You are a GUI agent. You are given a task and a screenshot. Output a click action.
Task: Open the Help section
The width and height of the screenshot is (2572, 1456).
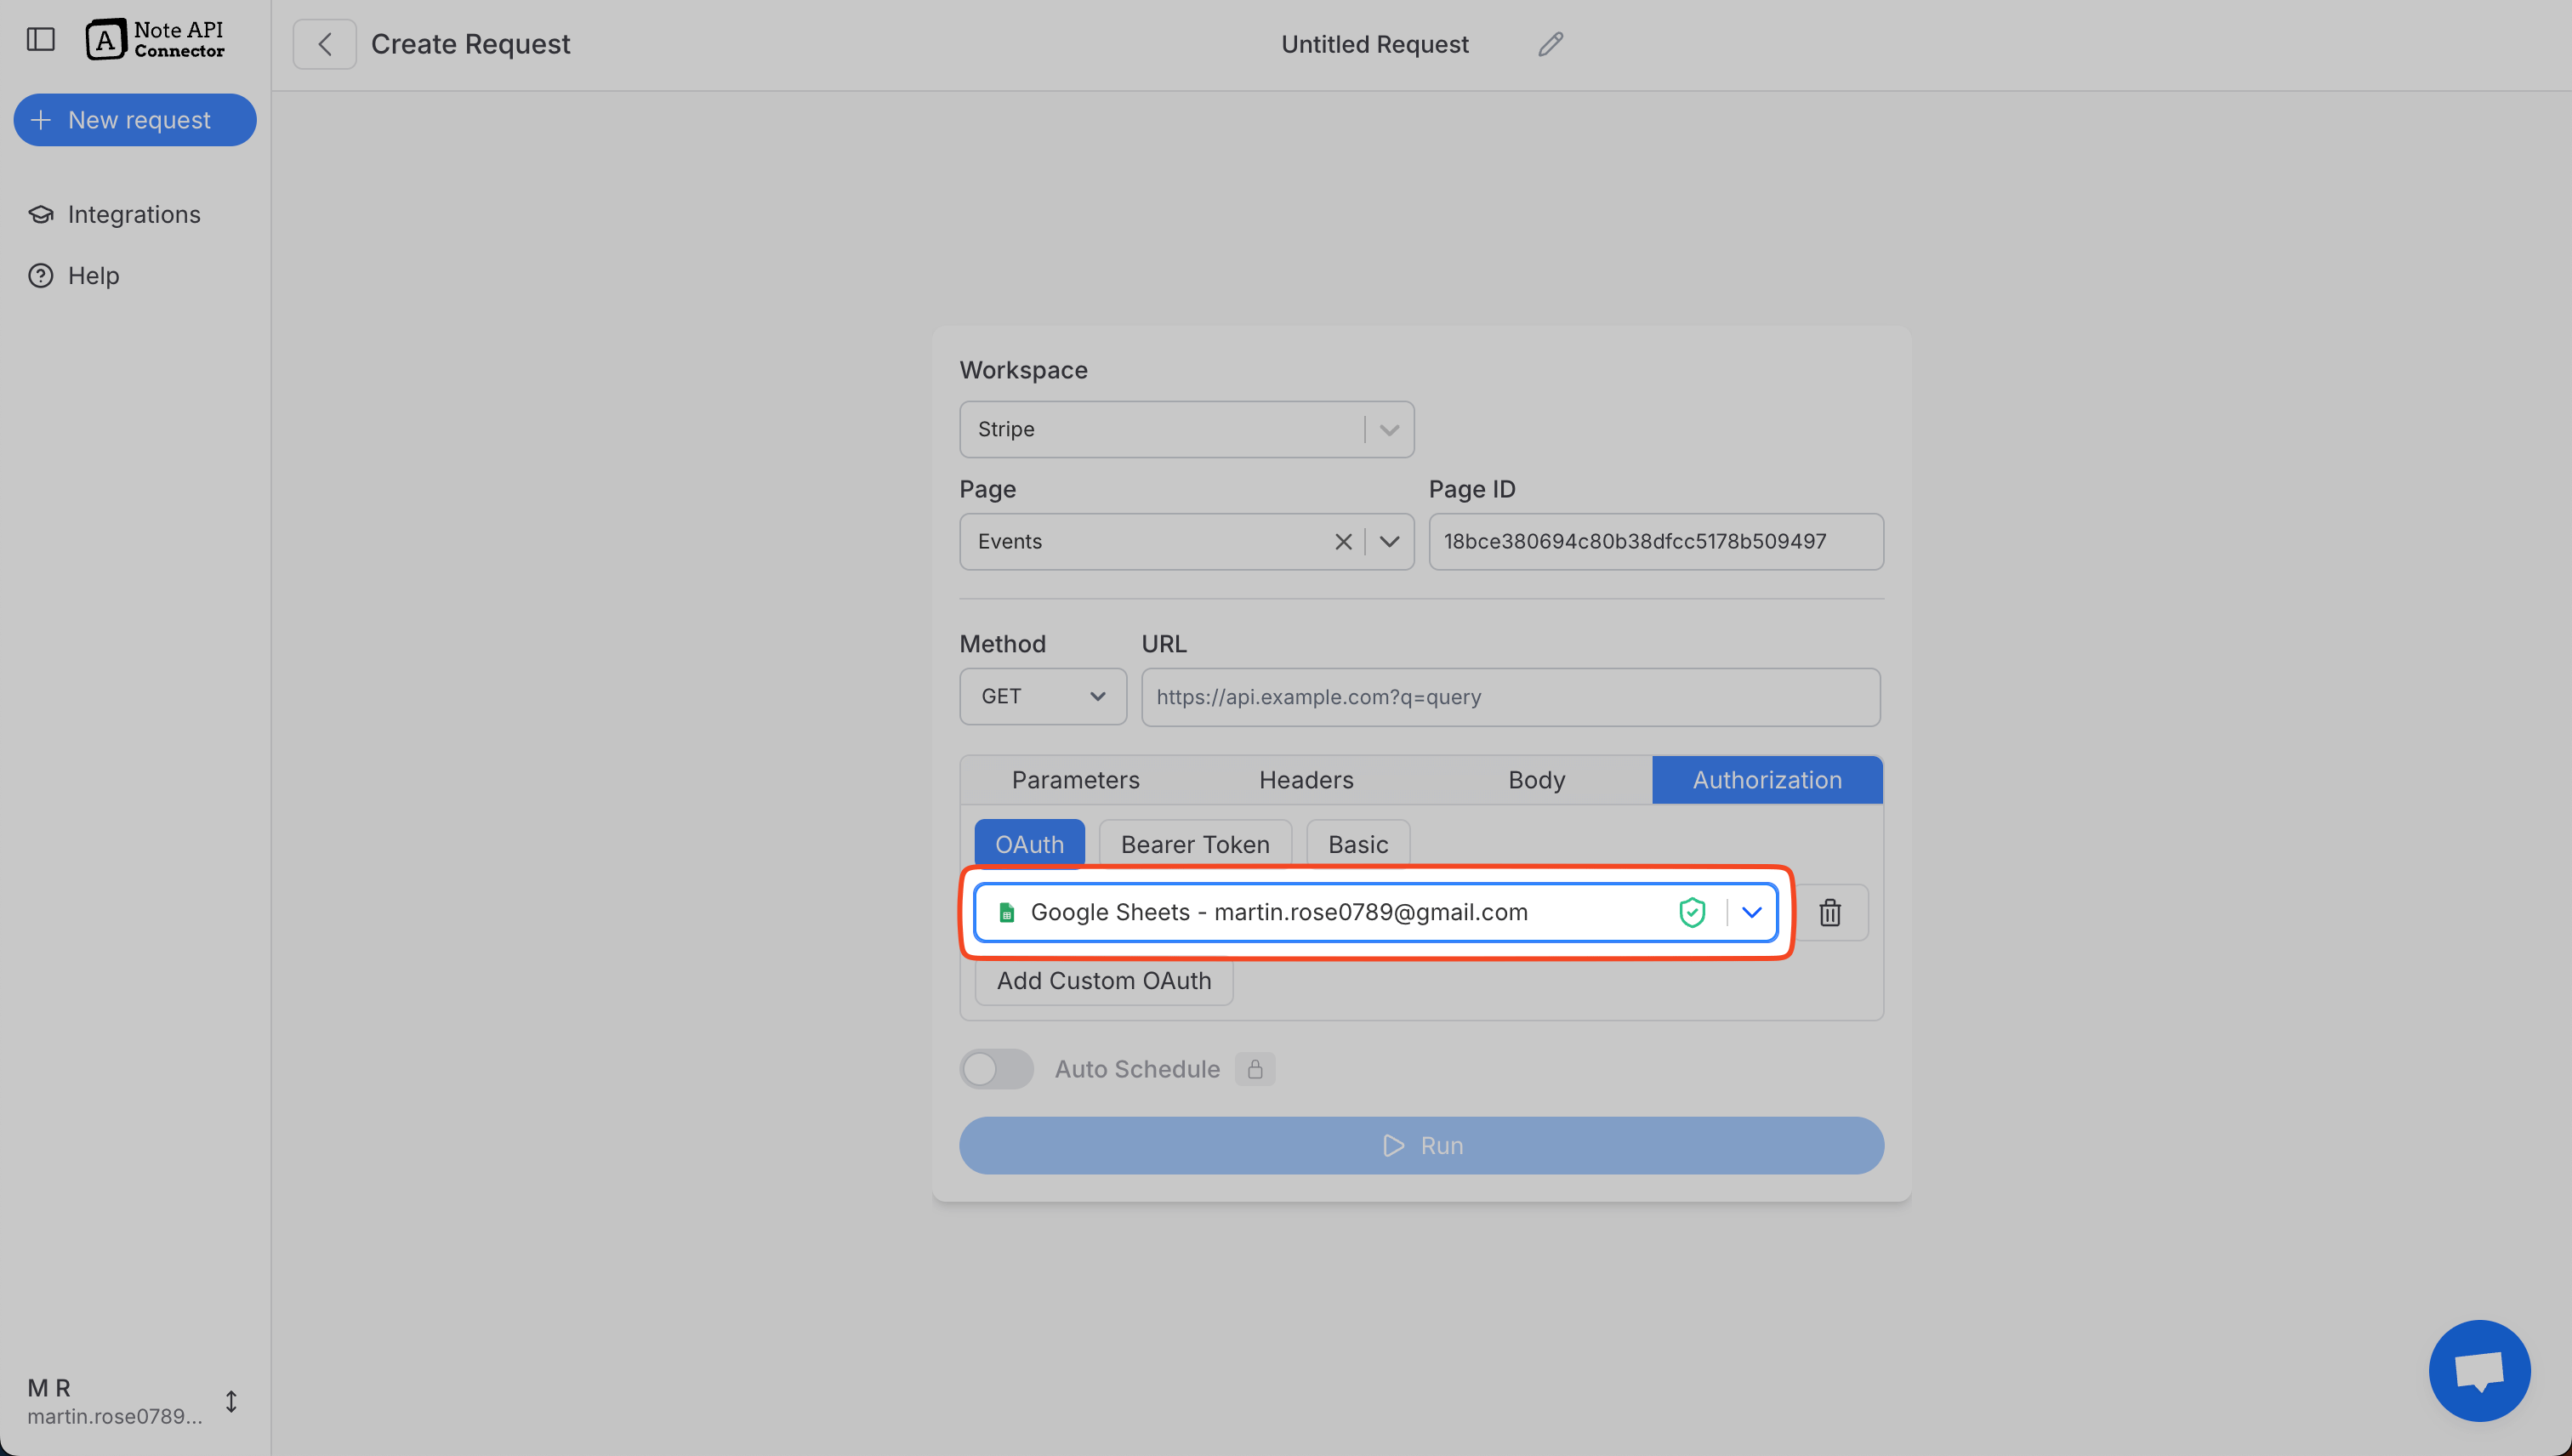coord(93,276)
